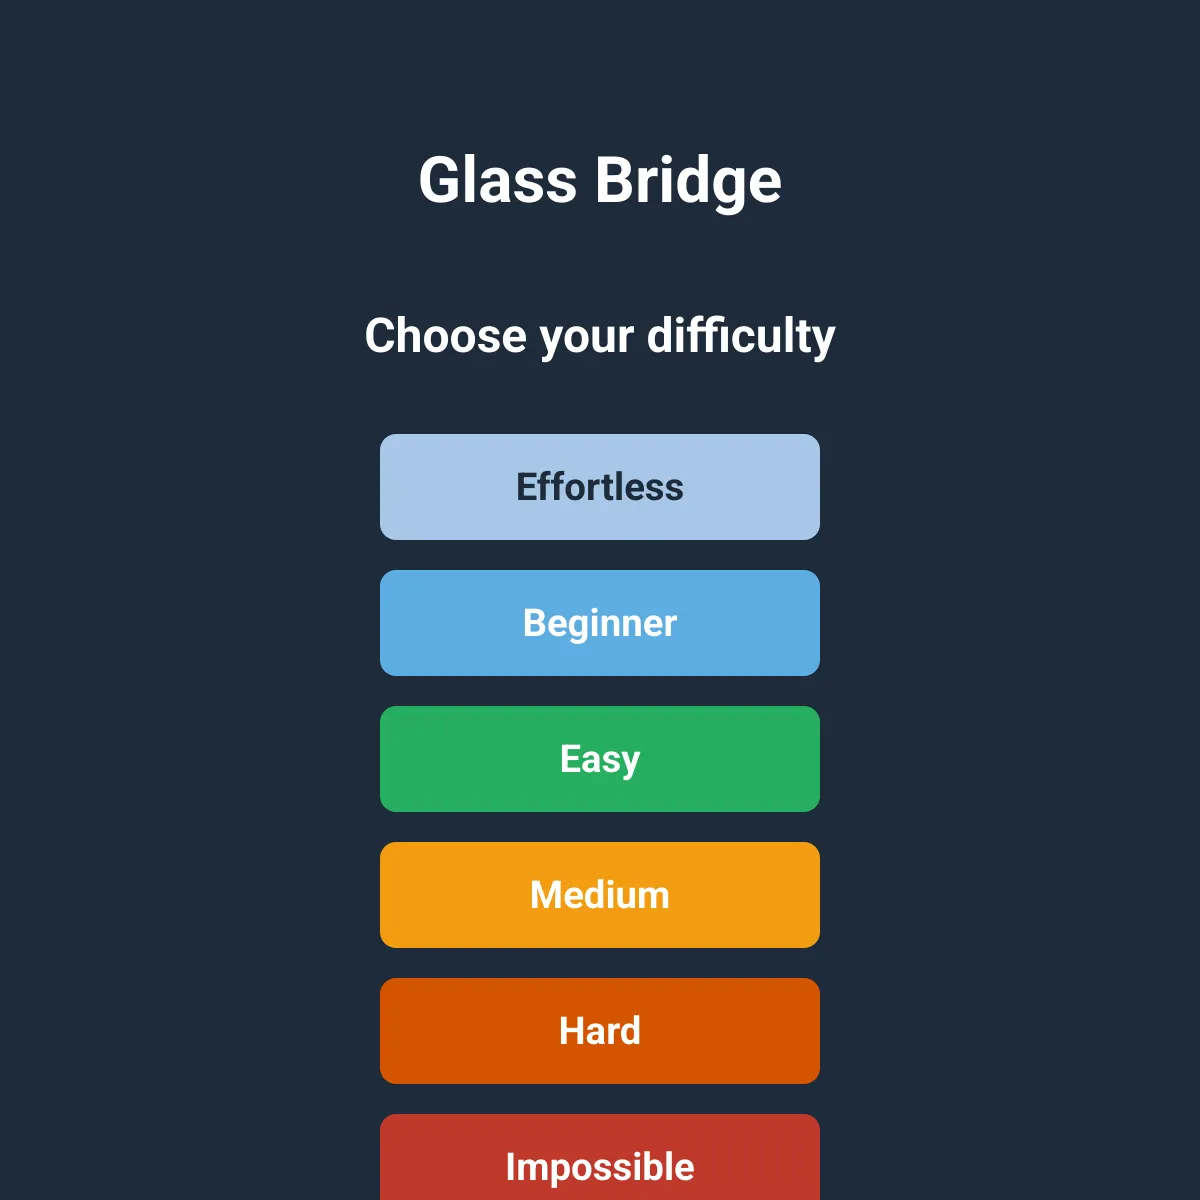Click the yellow-orange difficulty button
Viewport: 1200px width, 1200px height.
coord(600,895)
